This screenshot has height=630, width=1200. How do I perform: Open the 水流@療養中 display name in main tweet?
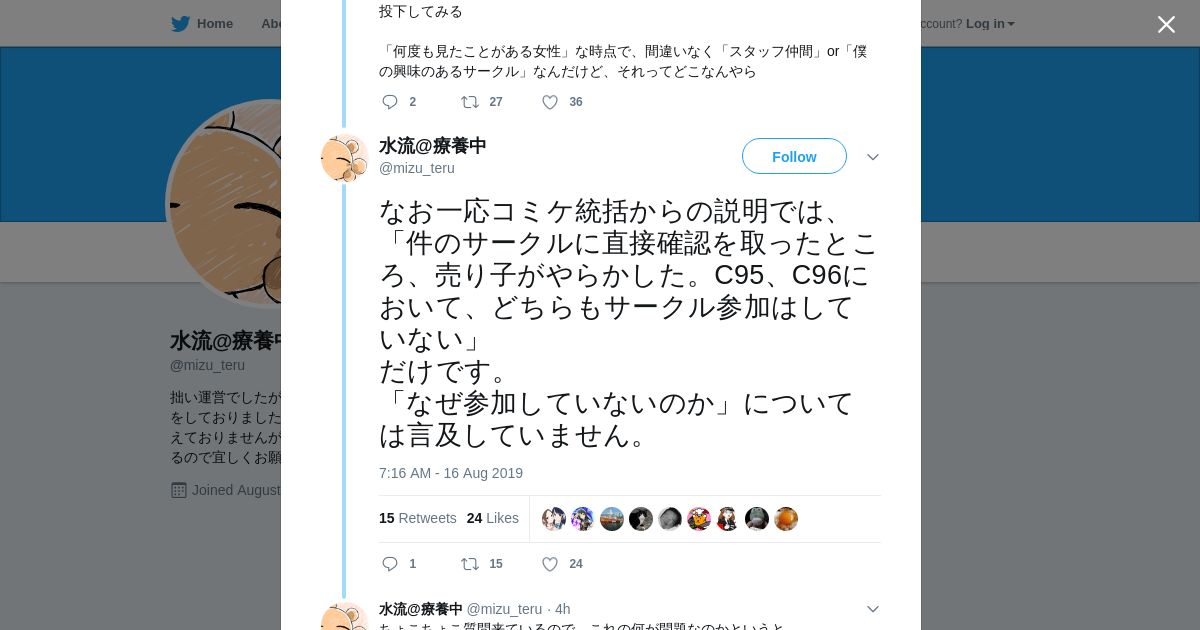point(432,146)
